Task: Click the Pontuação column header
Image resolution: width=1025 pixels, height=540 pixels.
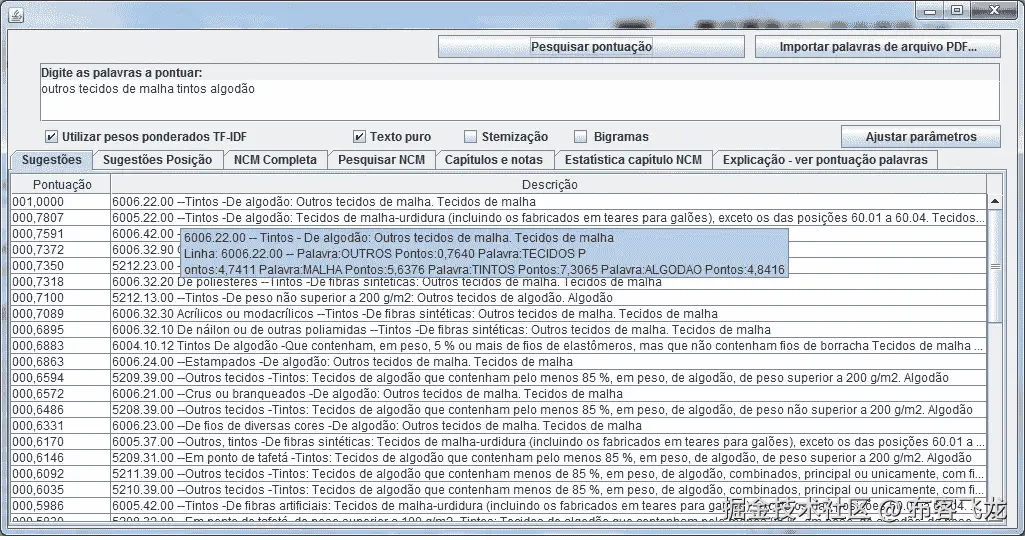Action: point(61,184)
